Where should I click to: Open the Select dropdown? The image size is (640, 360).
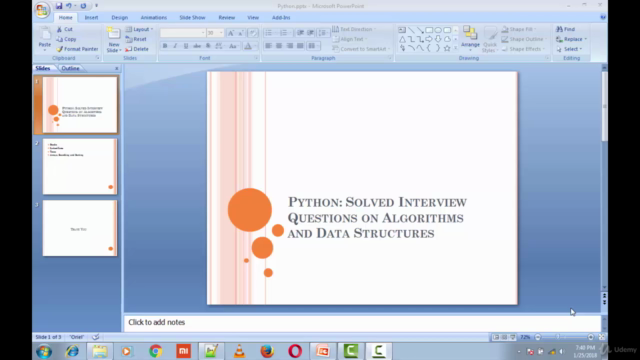pos(569,49)
